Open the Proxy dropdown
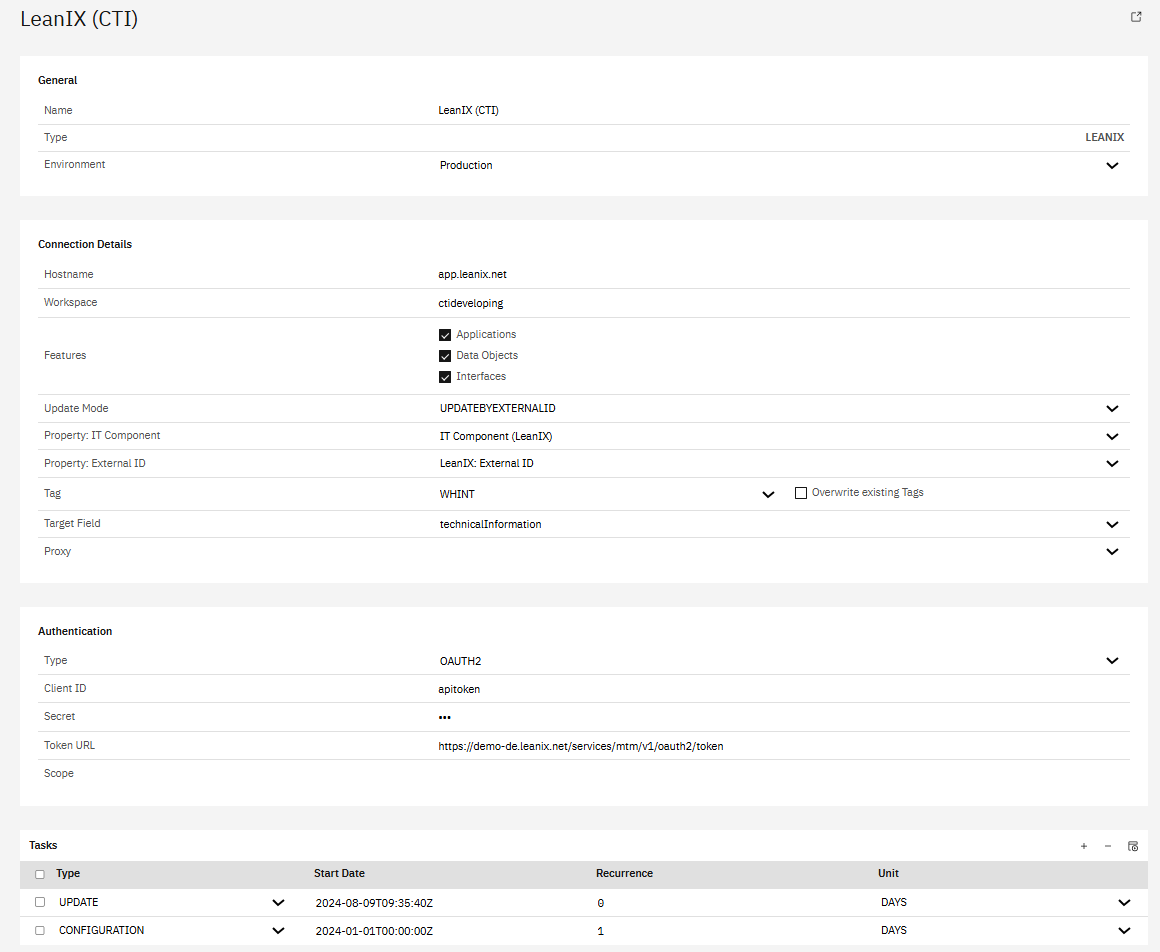 [x=1112, y=552]
